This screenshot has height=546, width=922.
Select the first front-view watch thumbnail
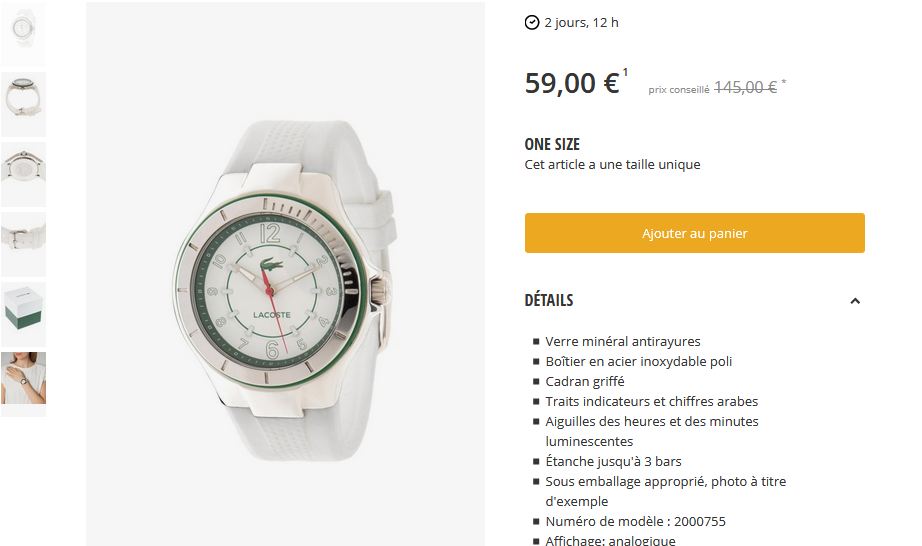tap(23, 33)
